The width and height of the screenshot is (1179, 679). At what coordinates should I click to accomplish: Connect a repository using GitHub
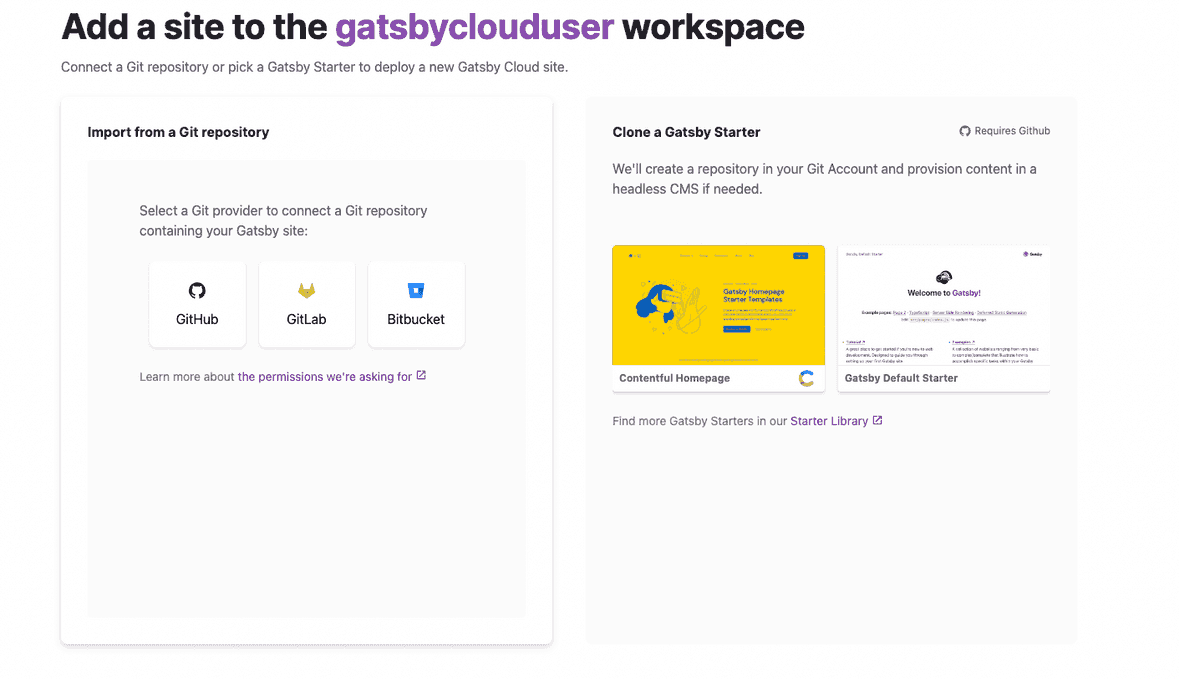click(197, 304)
